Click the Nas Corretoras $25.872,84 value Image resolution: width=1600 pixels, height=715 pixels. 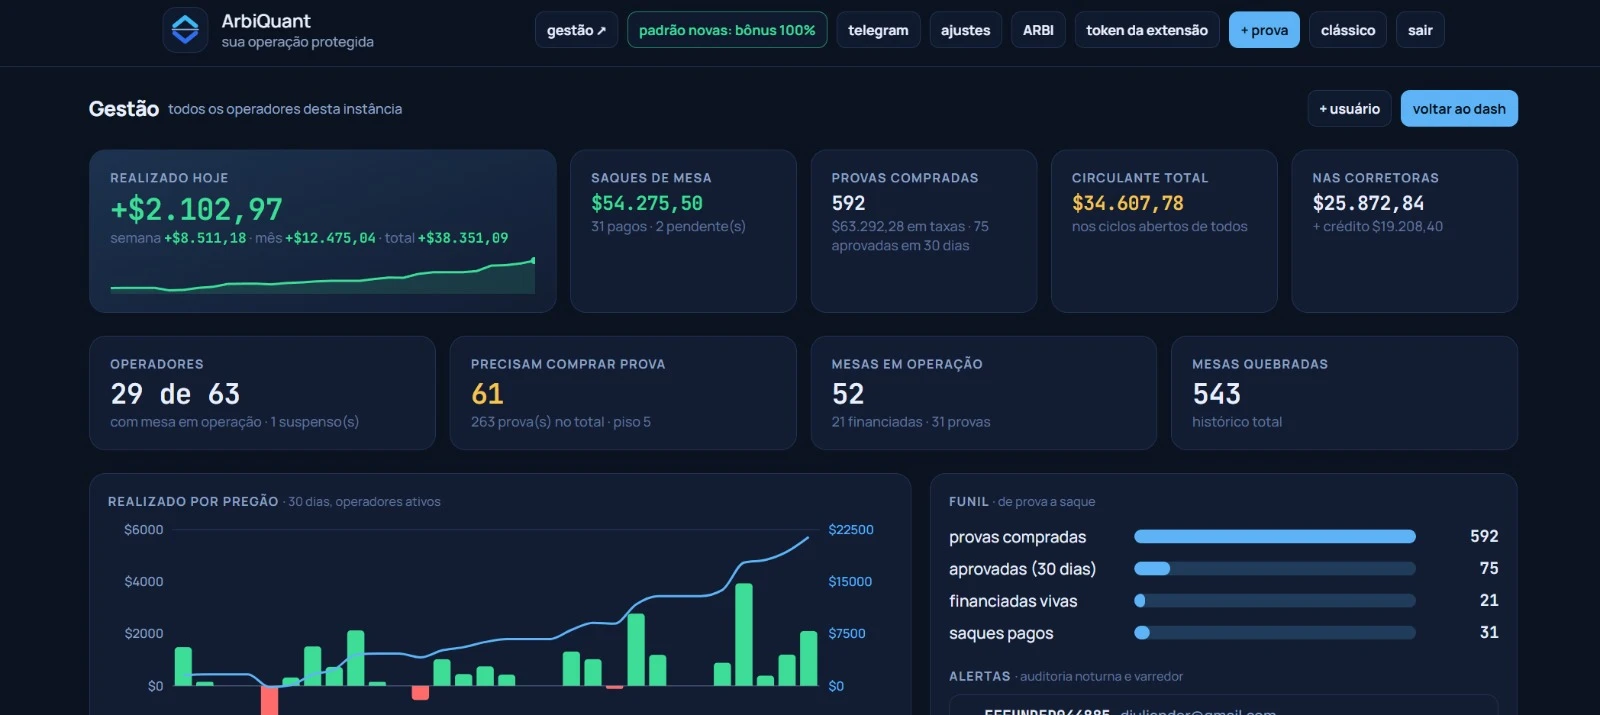tap(1368, 203)
